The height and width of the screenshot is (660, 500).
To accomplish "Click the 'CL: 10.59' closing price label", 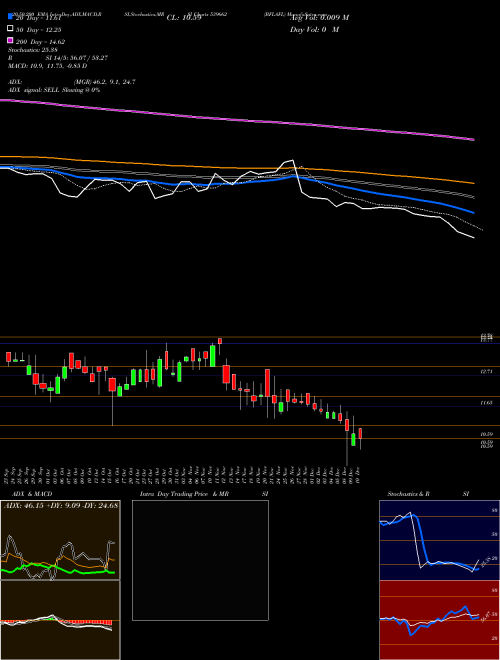I will [184, 18].
